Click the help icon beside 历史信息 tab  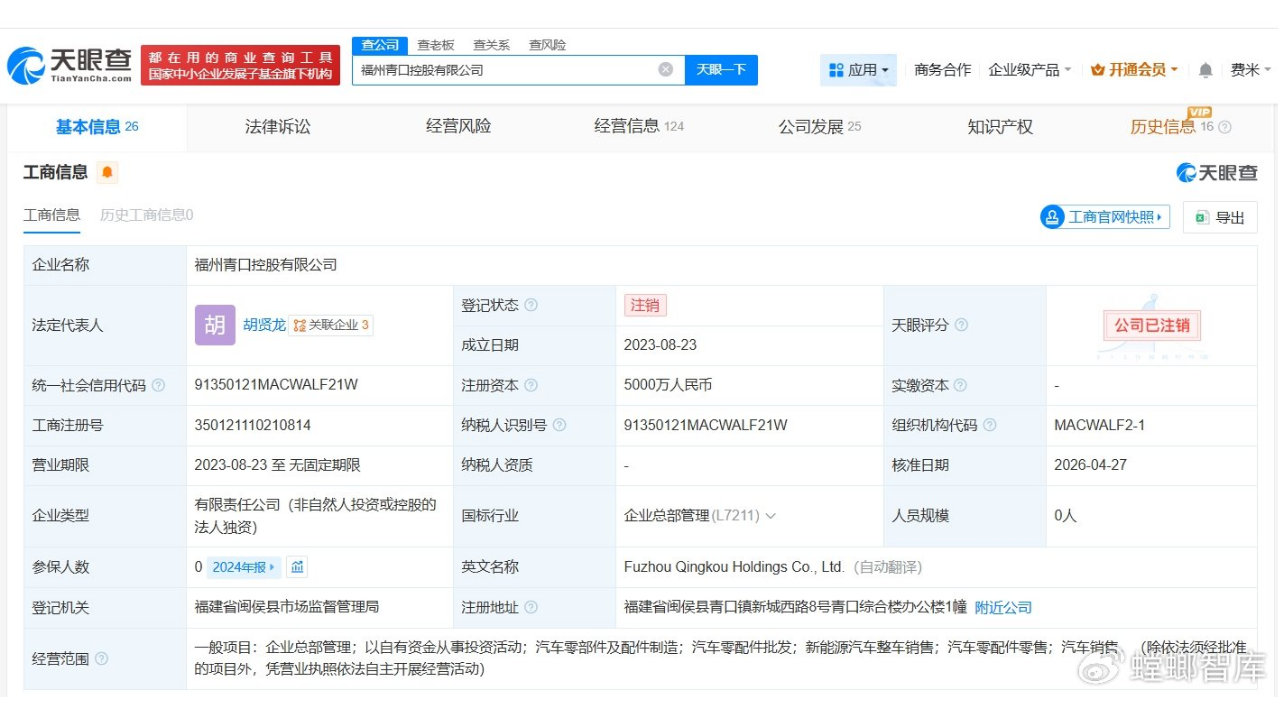1225,127
